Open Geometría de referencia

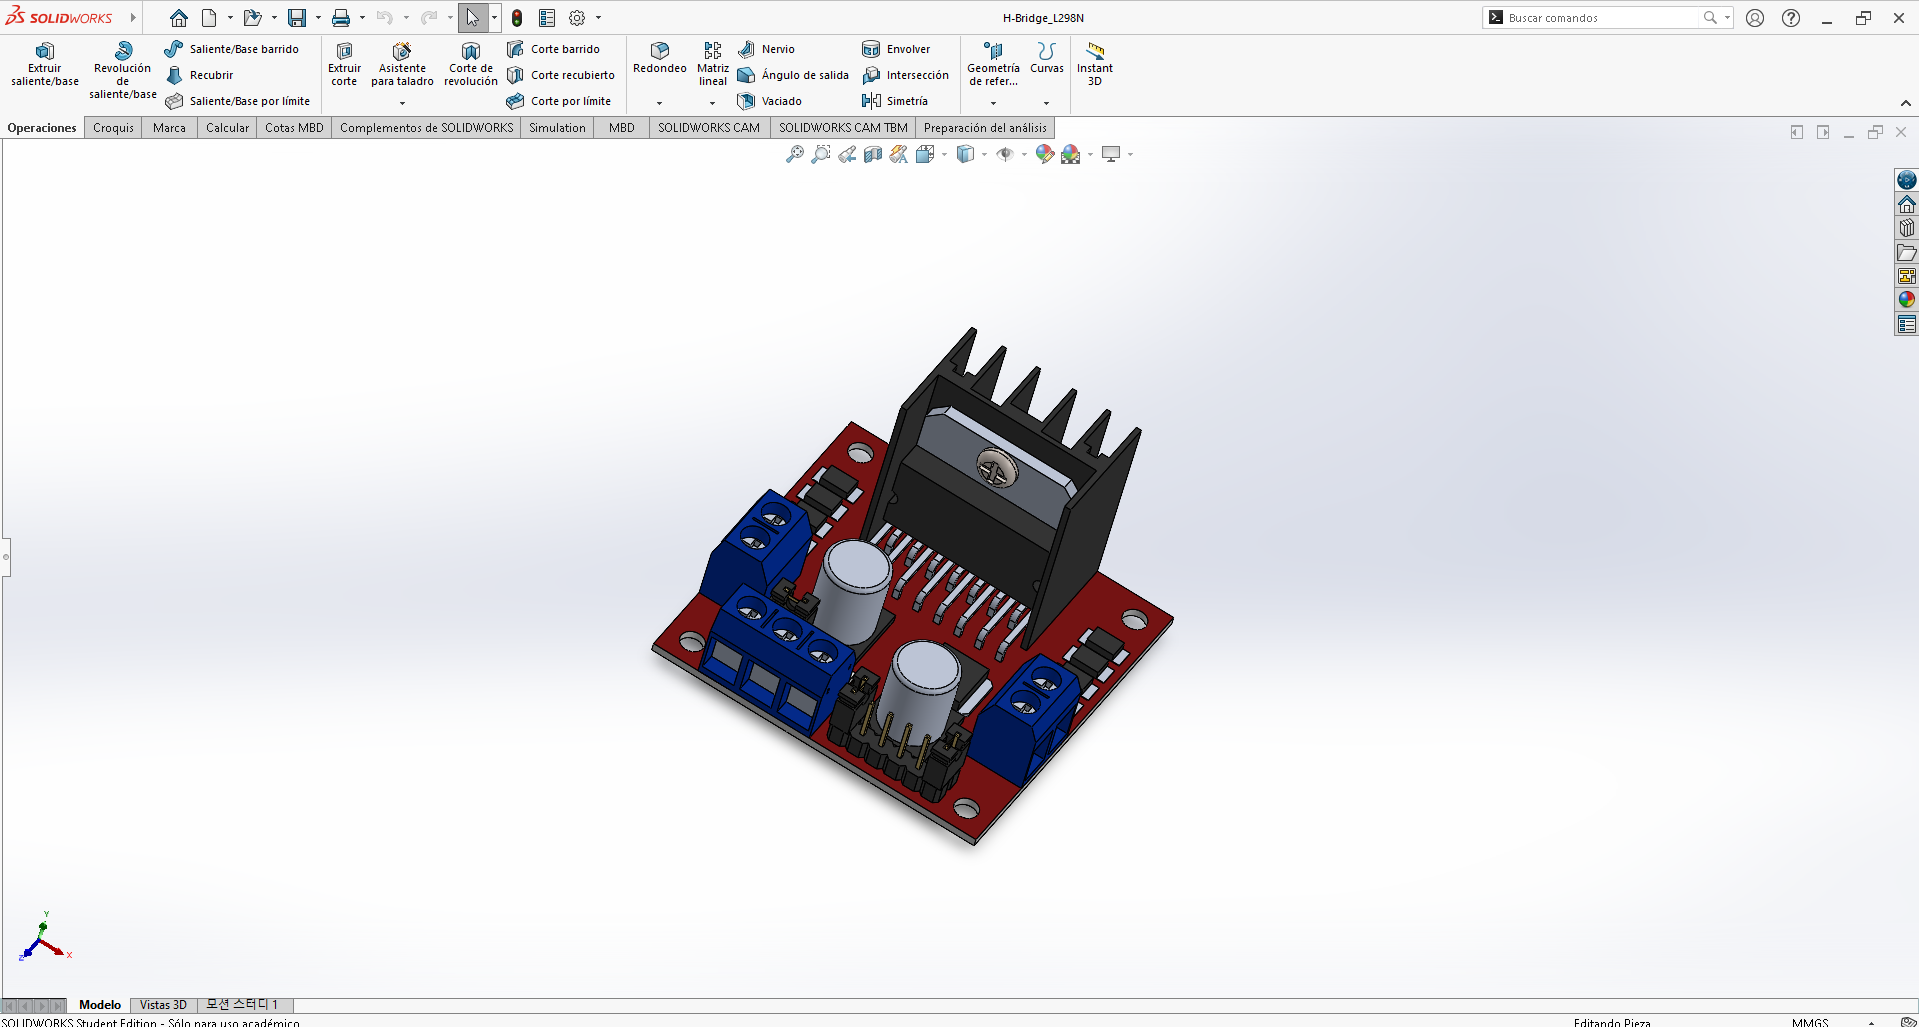tap(993, 64)
